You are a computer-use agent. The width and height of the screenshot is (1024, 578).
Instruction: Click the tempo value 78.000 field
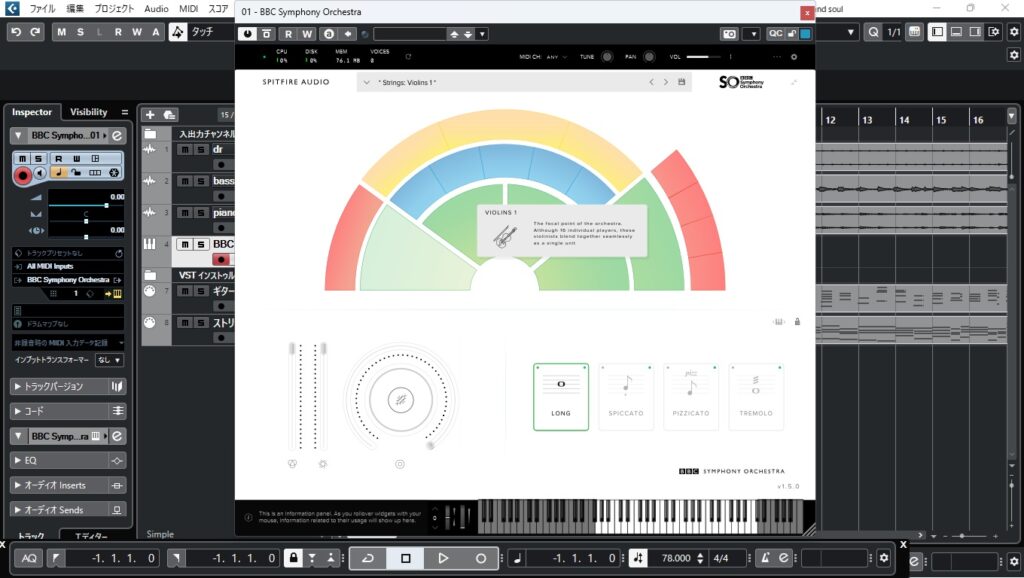click(x=677, y=558)
